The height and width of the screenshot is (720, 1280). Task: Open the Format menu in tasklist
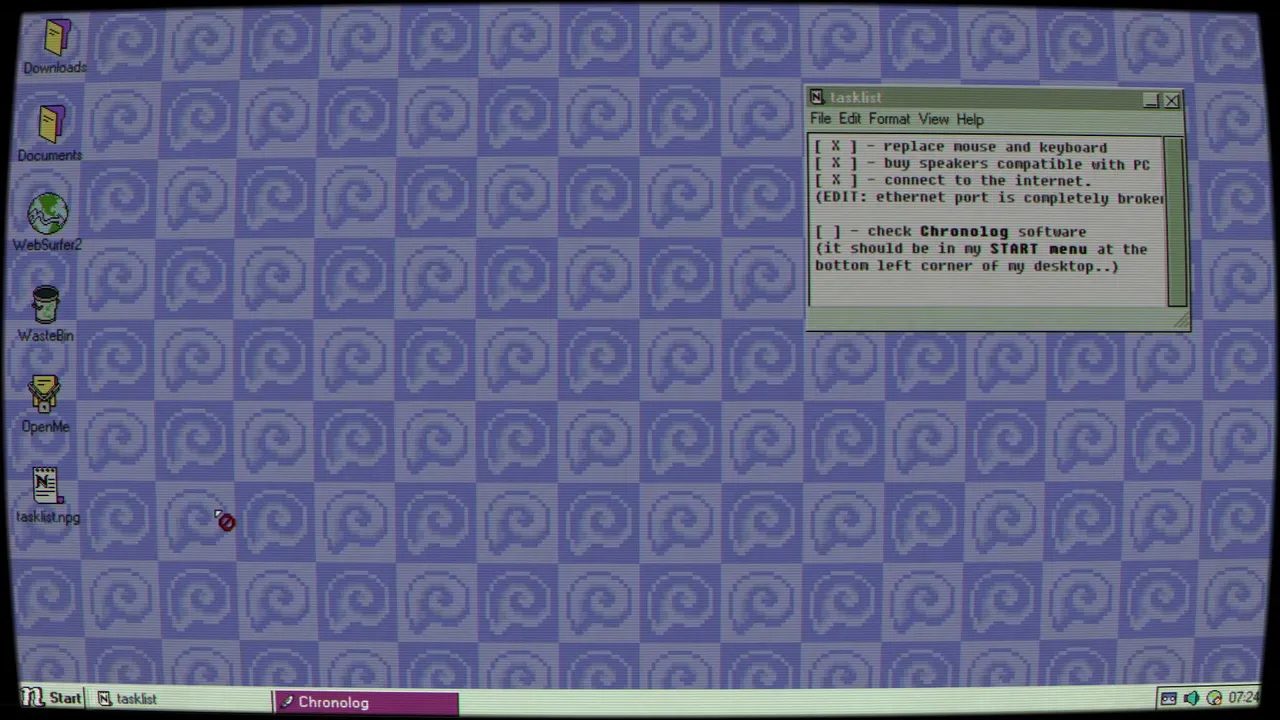[x=889, y=119]
